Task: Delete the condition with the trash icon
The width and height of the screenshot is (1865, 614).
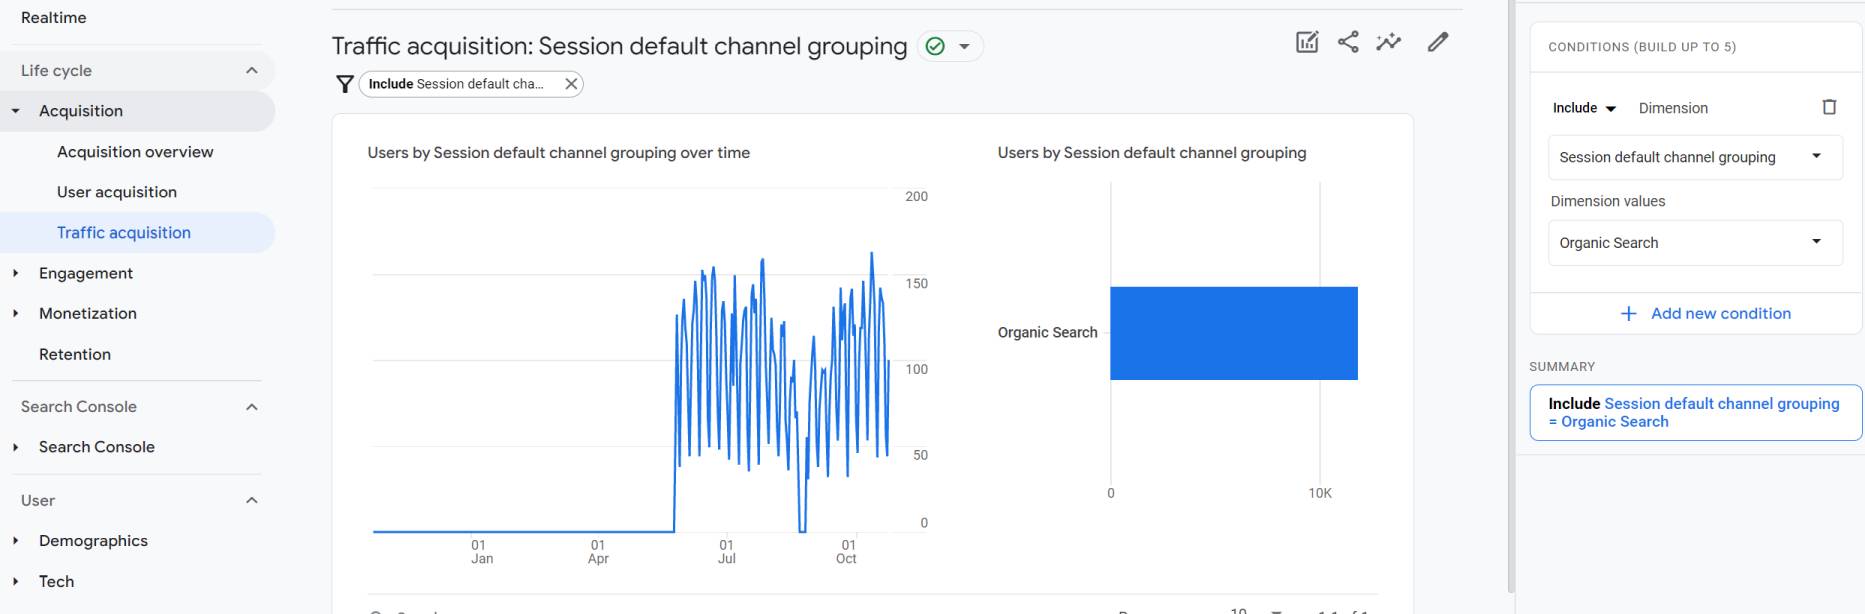Action: pyautogui.click(x=1829, y=107)
